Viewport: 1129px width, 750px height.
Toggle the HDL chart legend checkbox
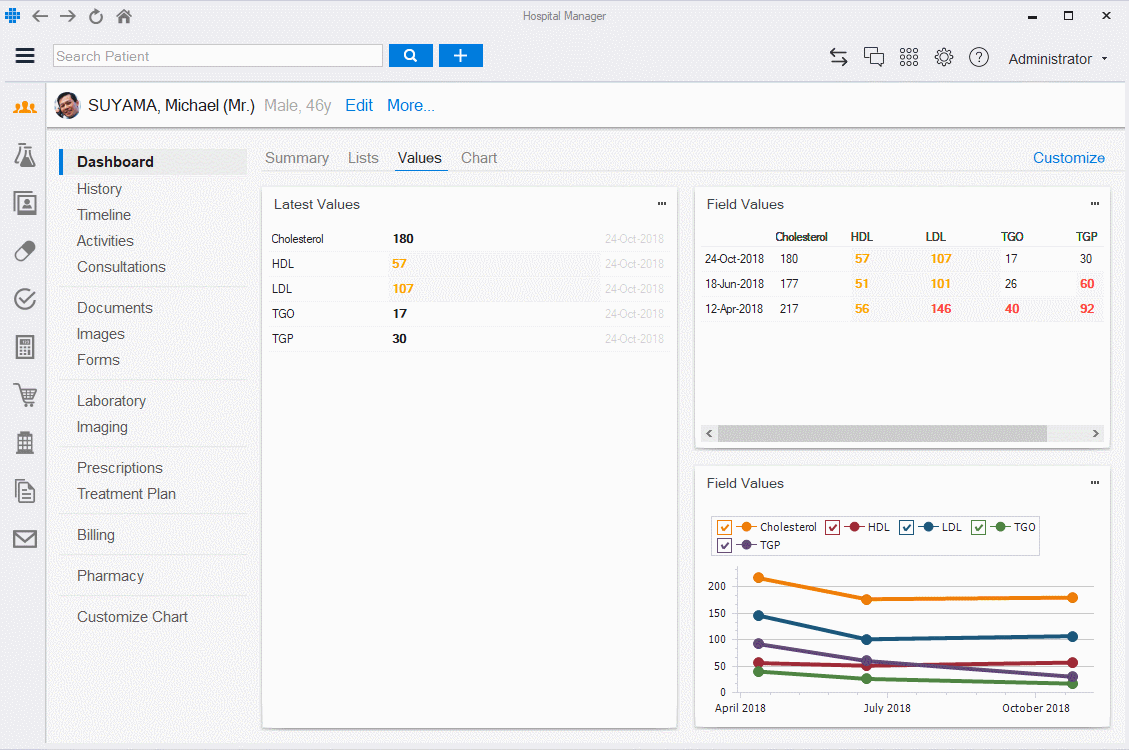832,527
